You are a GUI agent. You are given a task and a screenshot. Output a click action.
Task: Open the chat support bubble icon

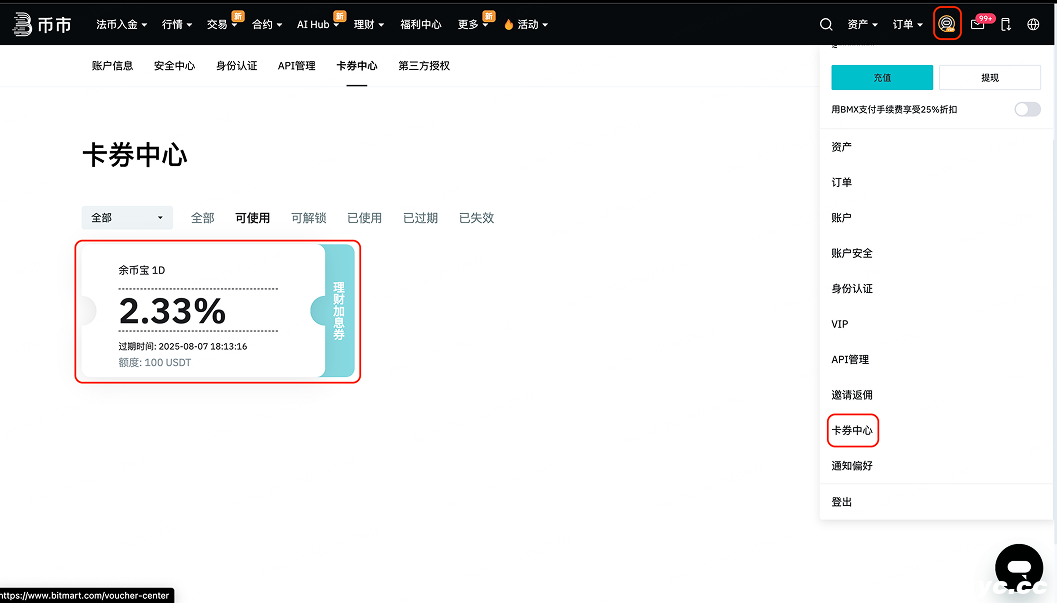click(1019, 566)
